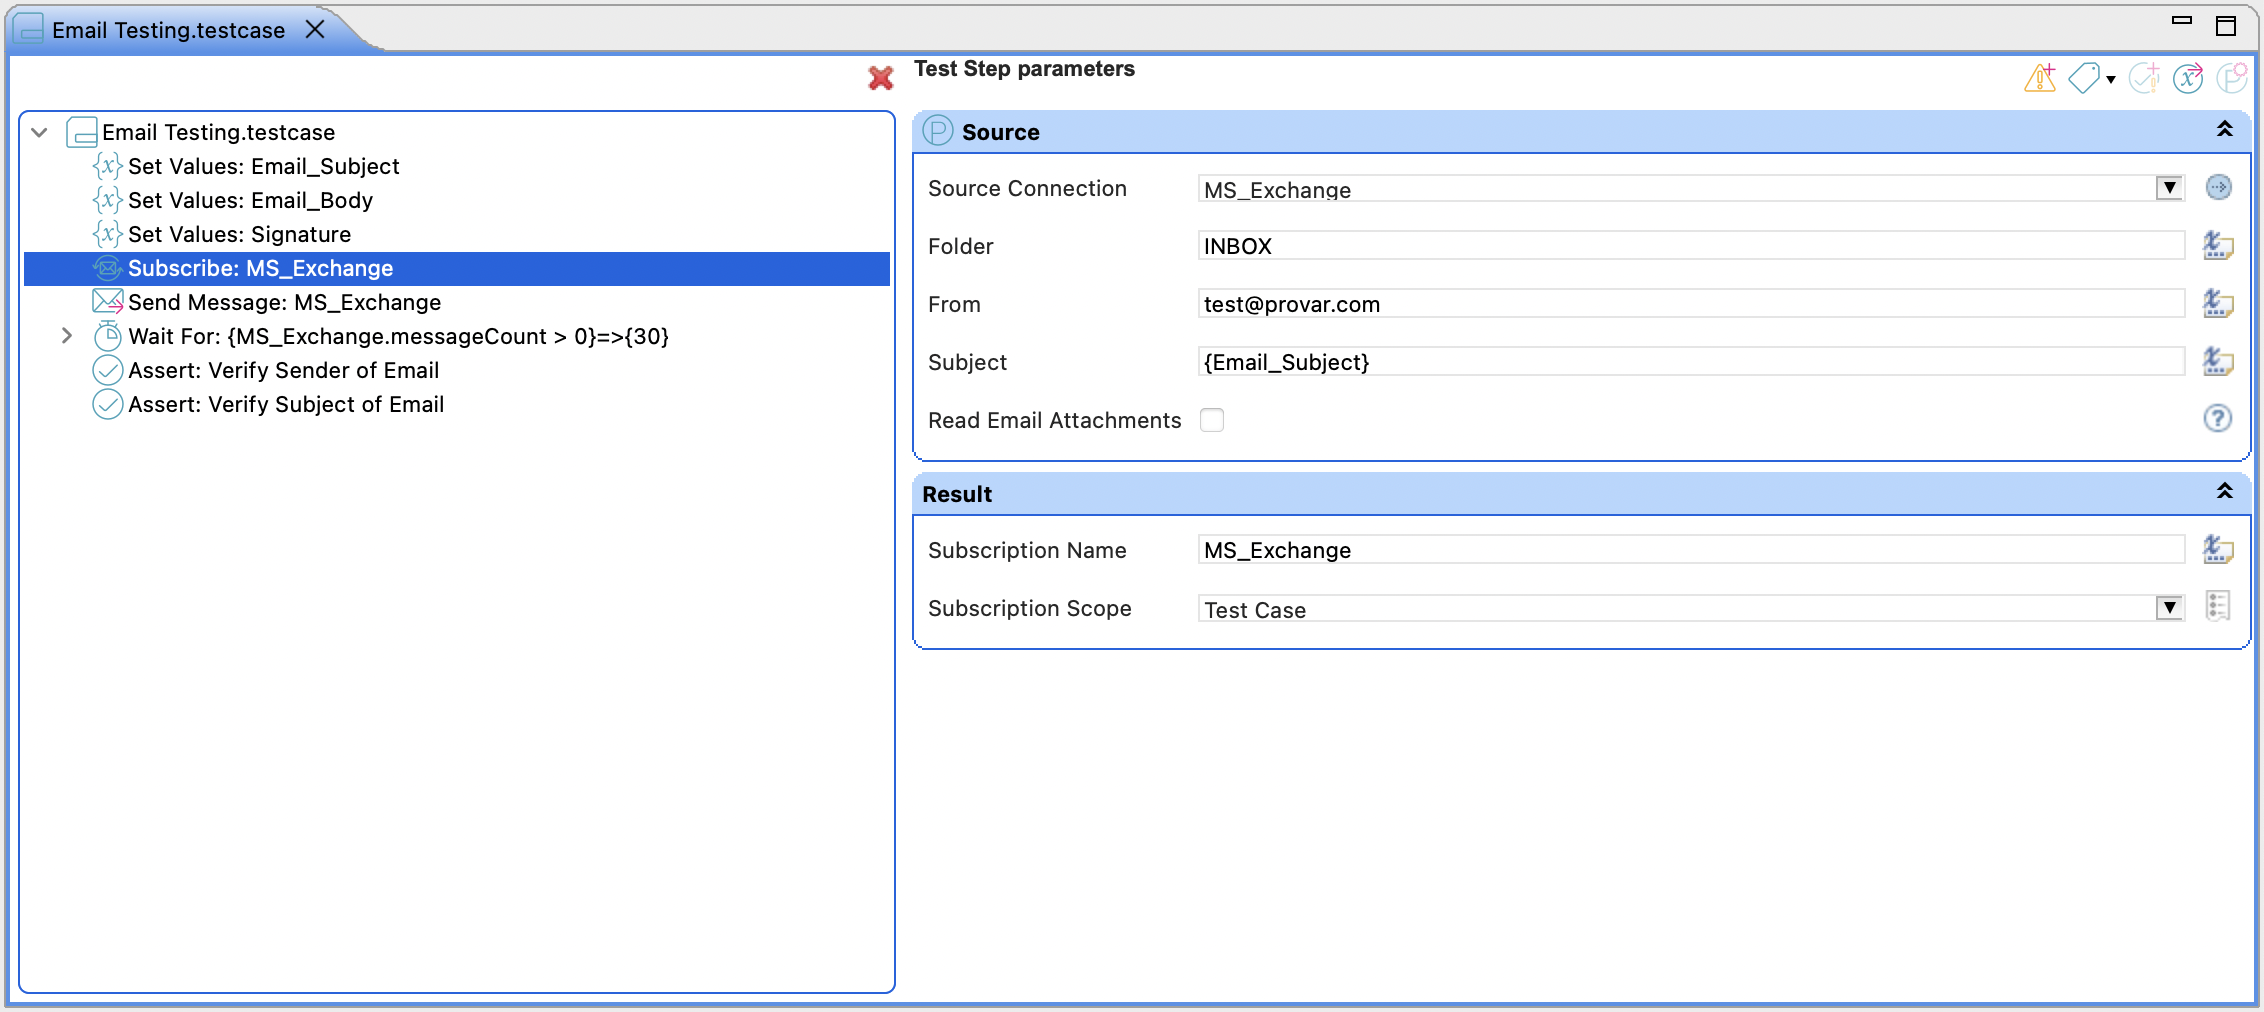This screenshot has width=2264, height=1012.
Task: Click the add warning icon in the toolbar
Action: pos(2040,78)
